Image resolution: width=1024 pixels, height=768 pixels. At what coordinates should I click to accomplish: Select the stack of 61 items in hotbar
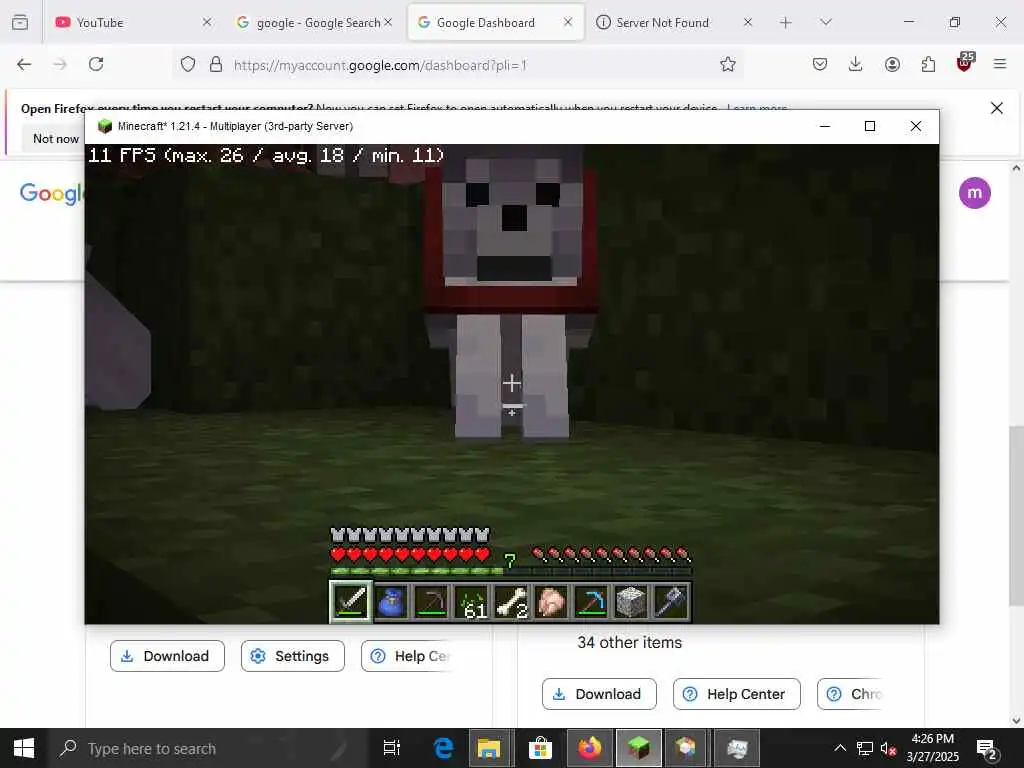point(472,601)
